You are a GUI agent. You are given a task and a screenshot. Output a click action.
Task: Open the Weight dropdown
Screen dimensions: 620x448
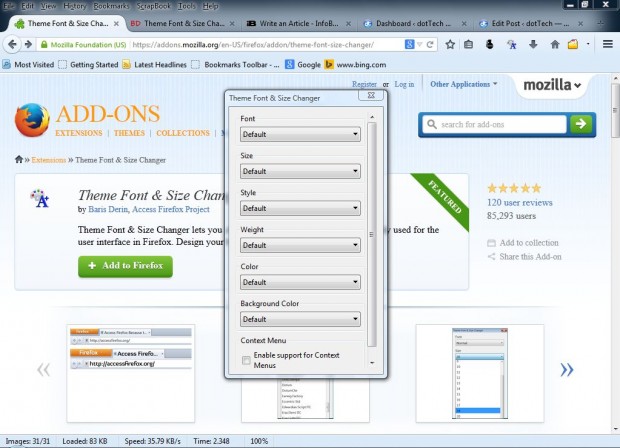(300, 245)
